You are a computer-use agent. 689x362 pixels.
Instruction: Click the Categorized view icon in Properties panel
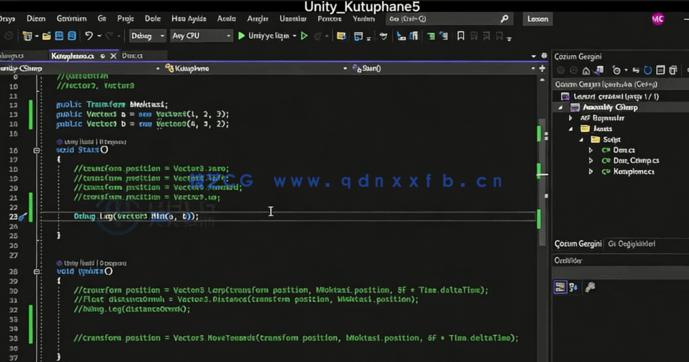[x=560, y=287]
